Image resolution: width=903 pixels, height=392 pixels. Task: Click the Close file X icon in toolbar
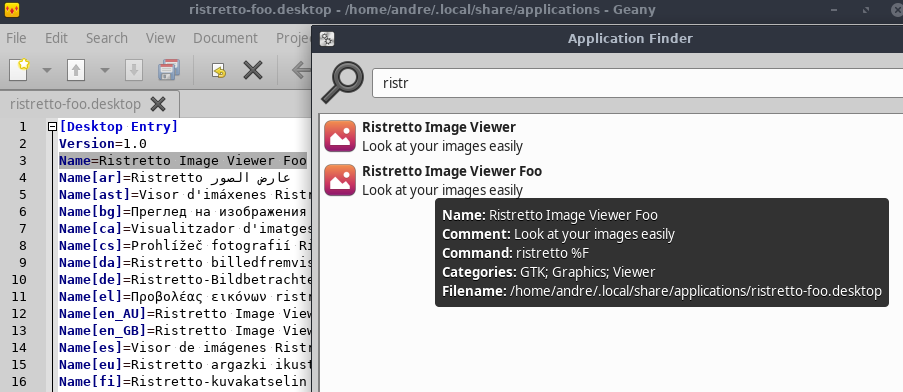click(x=253, y=70)
